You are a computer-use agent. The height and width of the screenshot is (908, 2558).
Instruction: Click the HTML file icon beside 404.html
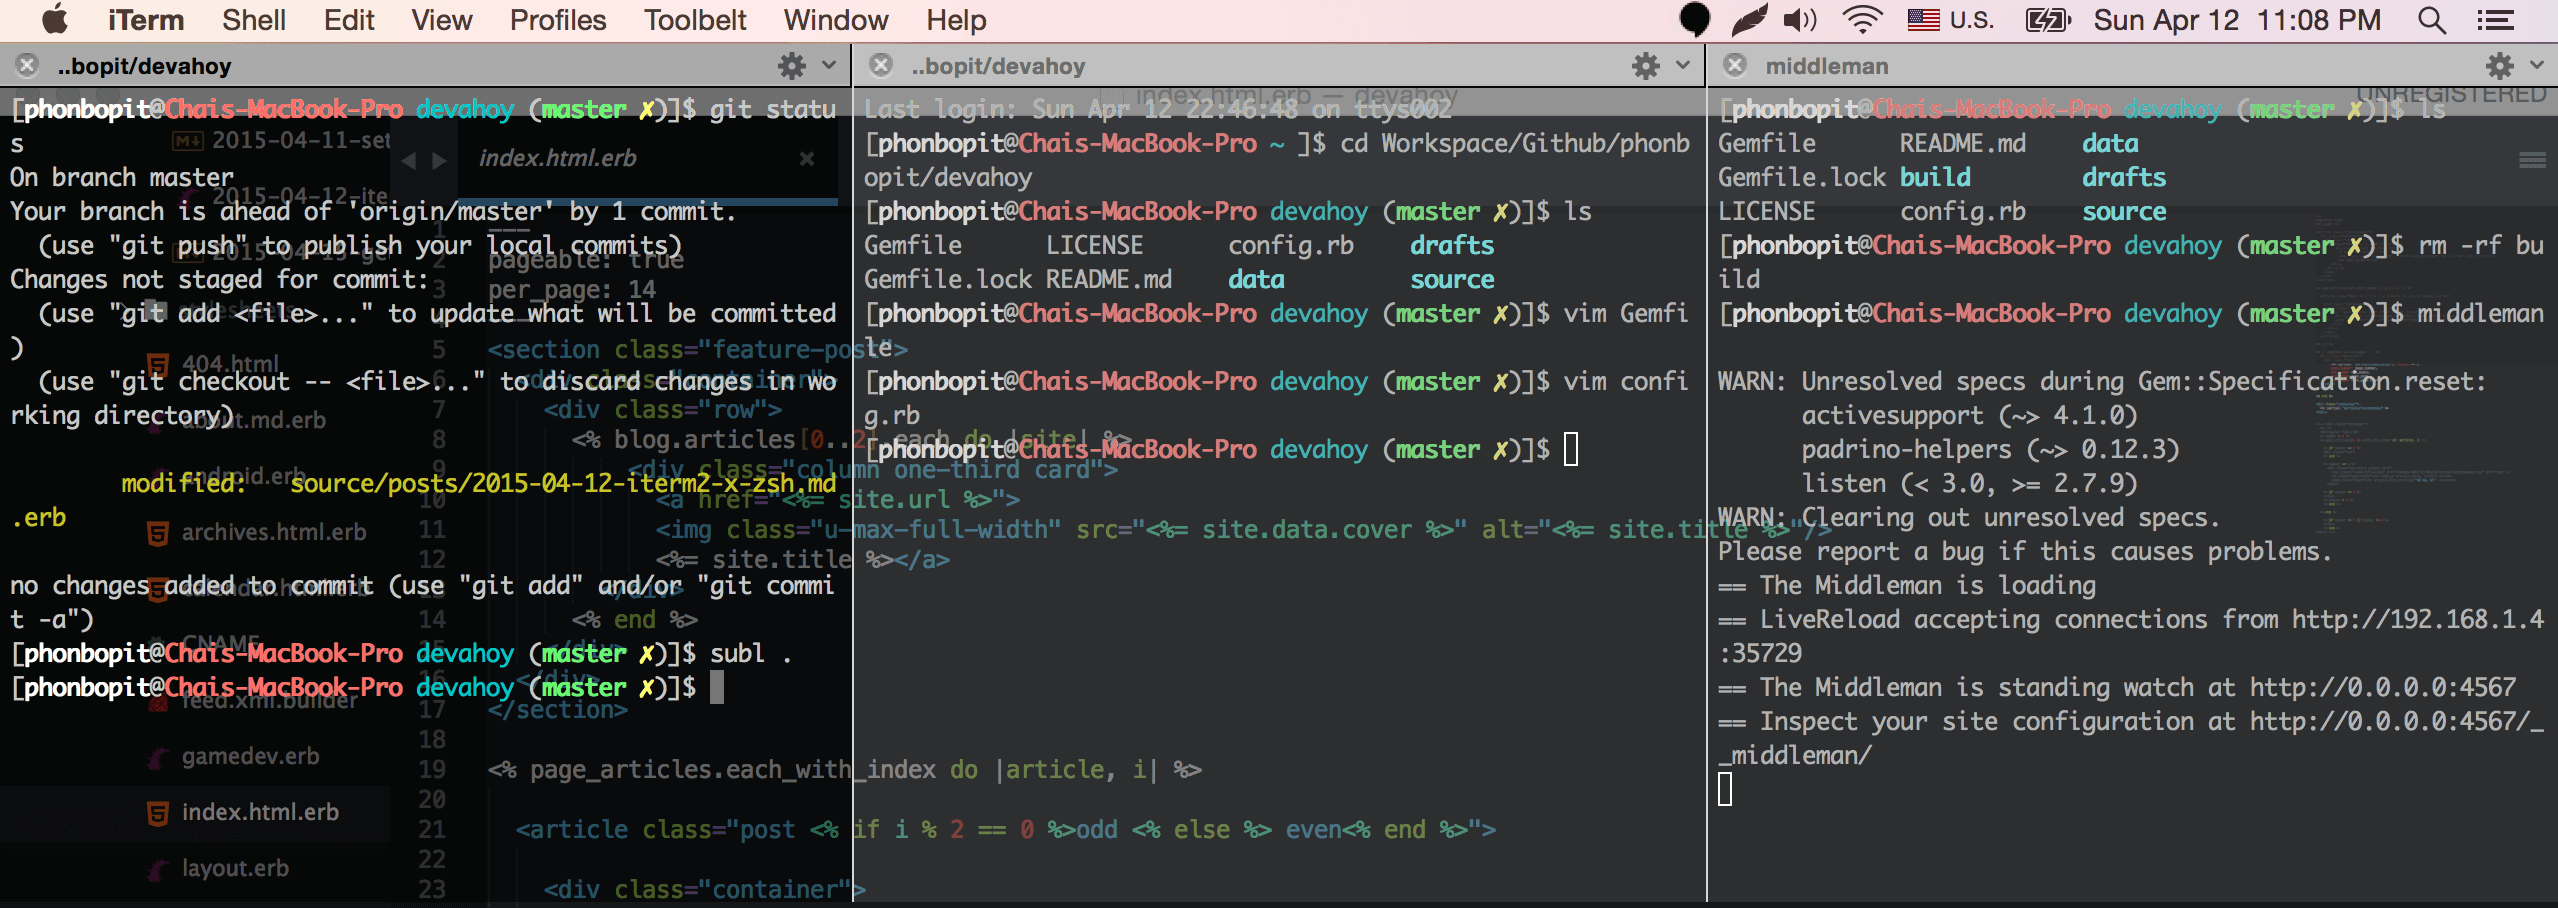click(x=157, y=362)
